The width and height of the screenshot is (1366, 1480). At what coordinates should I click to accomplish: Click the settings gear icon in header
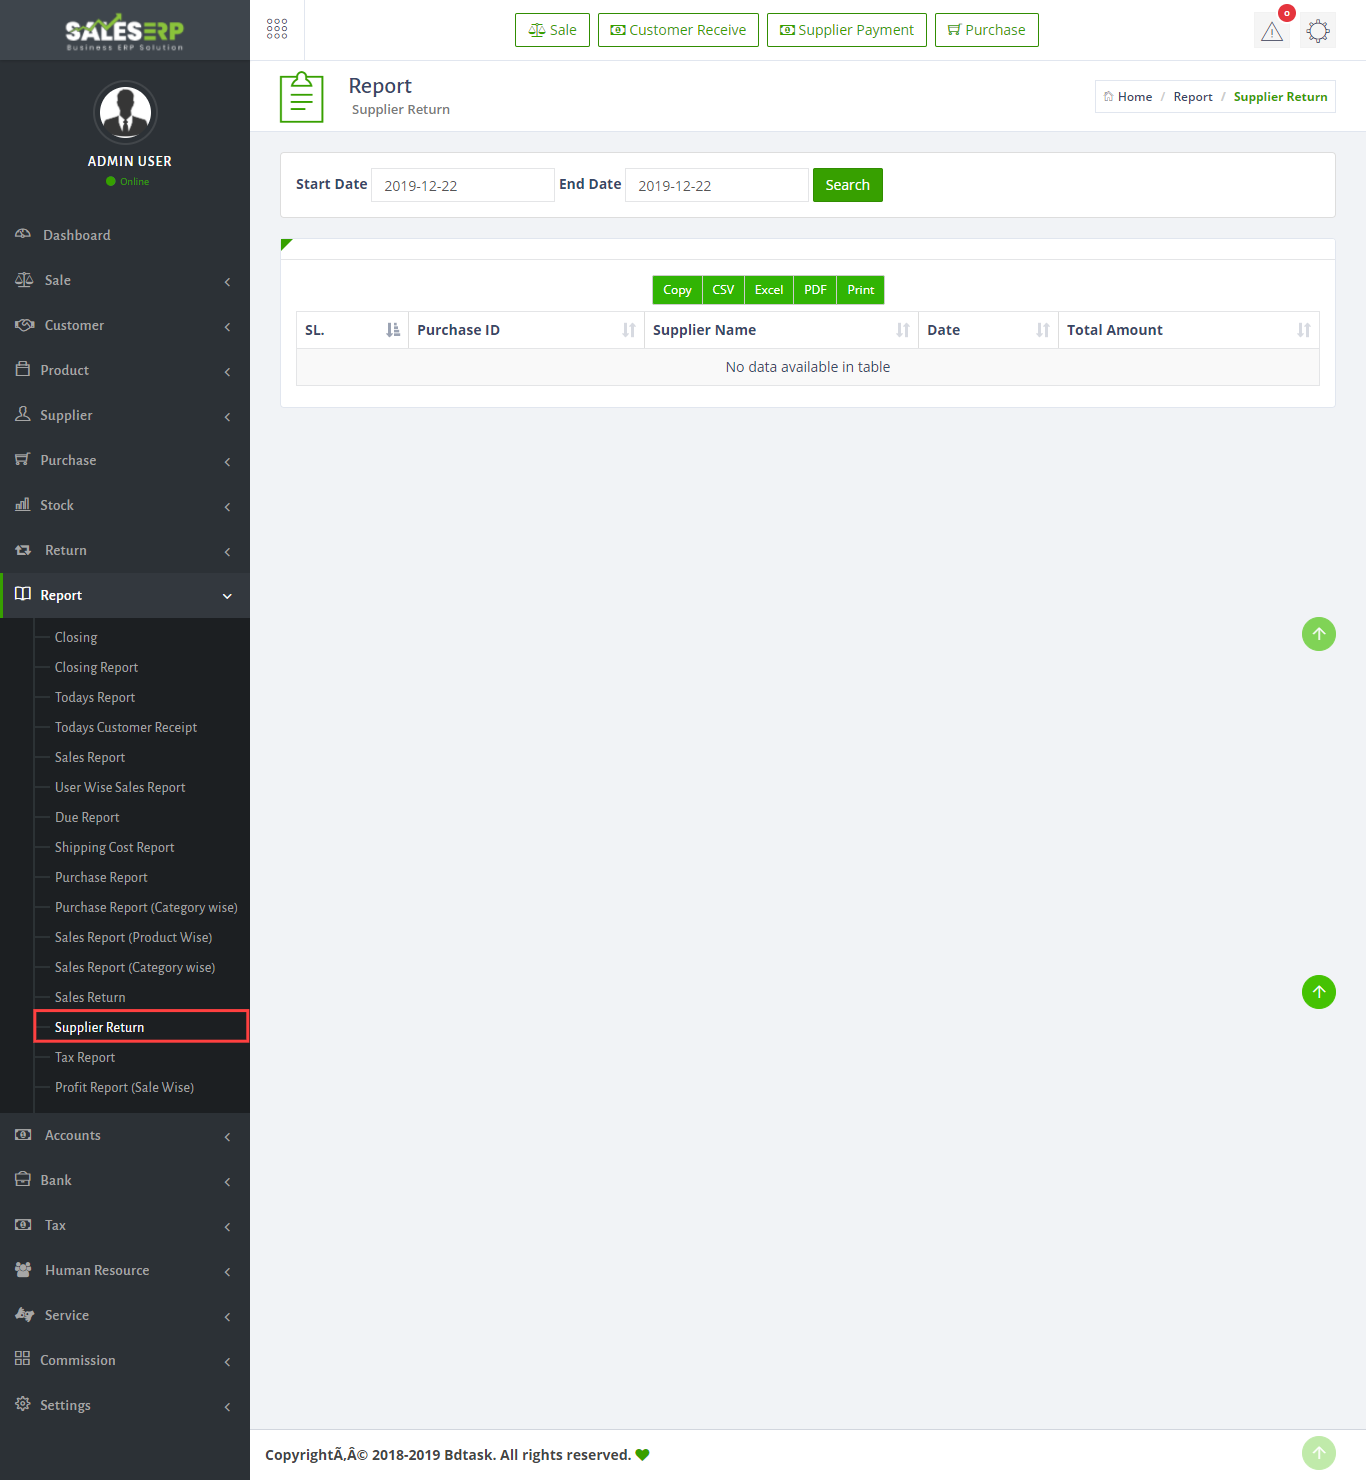pyautogui.click(x=1318, y=31)
